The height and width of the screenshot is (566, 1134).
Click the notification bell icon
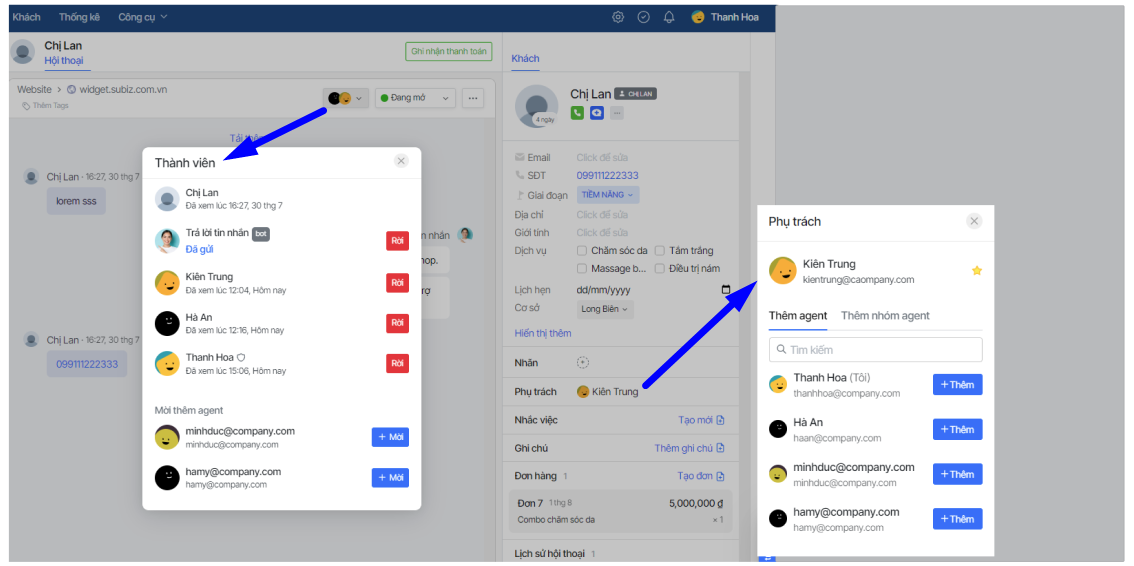tap(669, 17)
